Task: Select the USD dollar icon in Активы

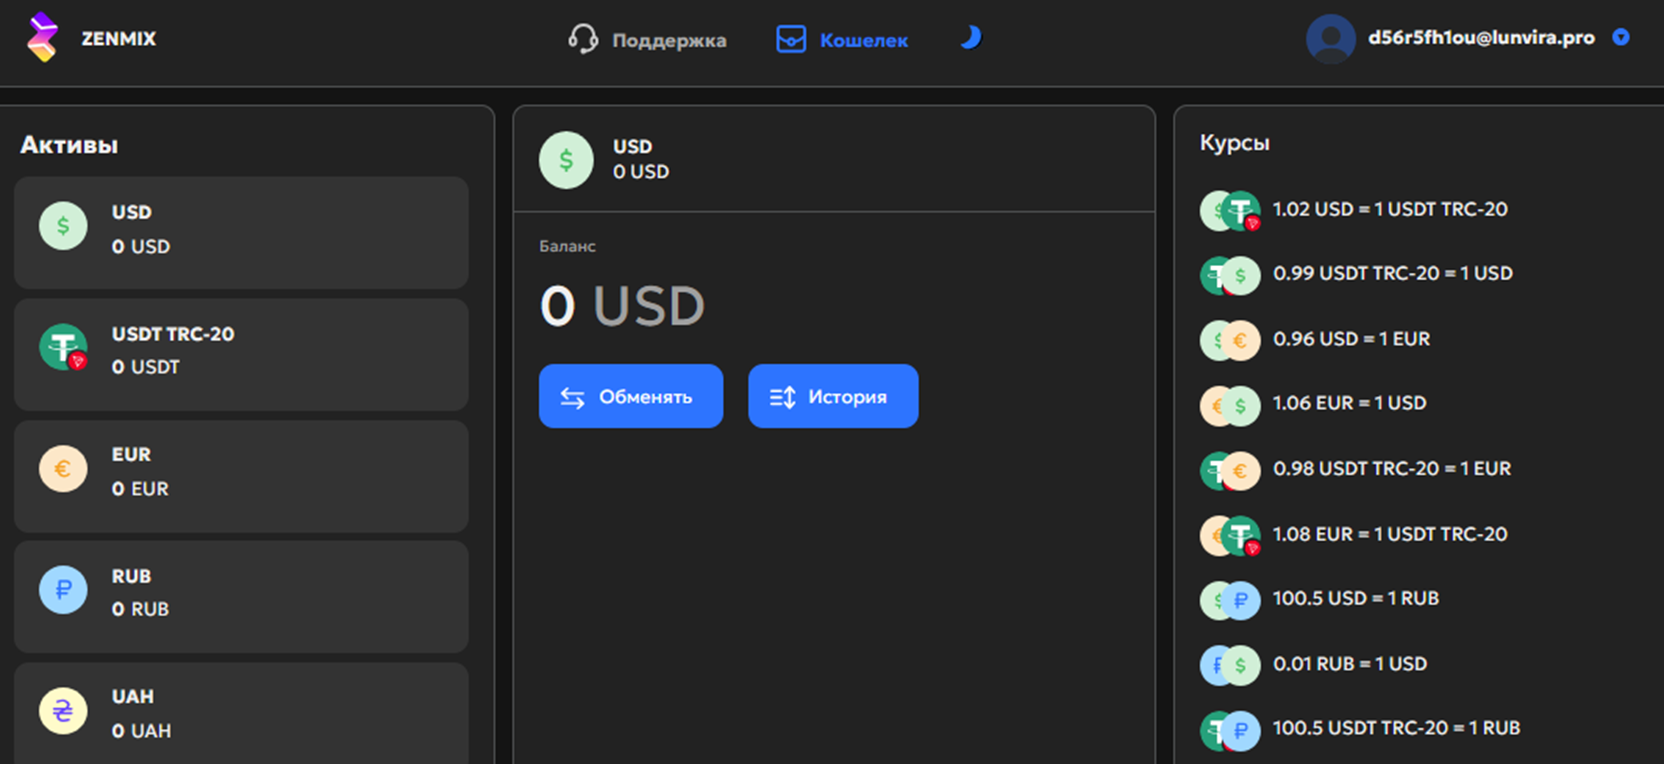Action: pyautogui.click(x=63, y=226)
